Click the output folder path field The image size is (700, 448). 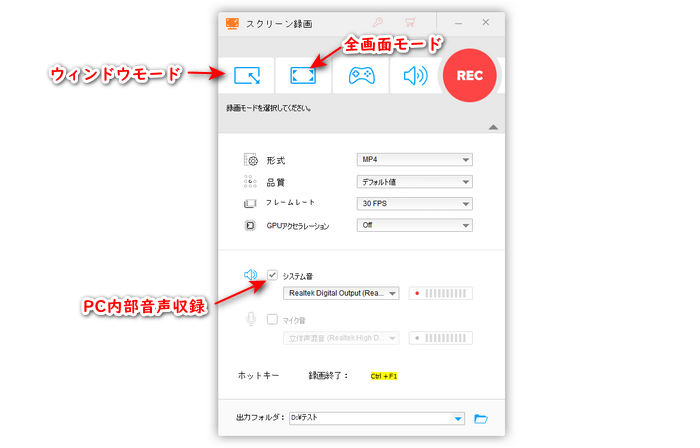pos(377,418)
